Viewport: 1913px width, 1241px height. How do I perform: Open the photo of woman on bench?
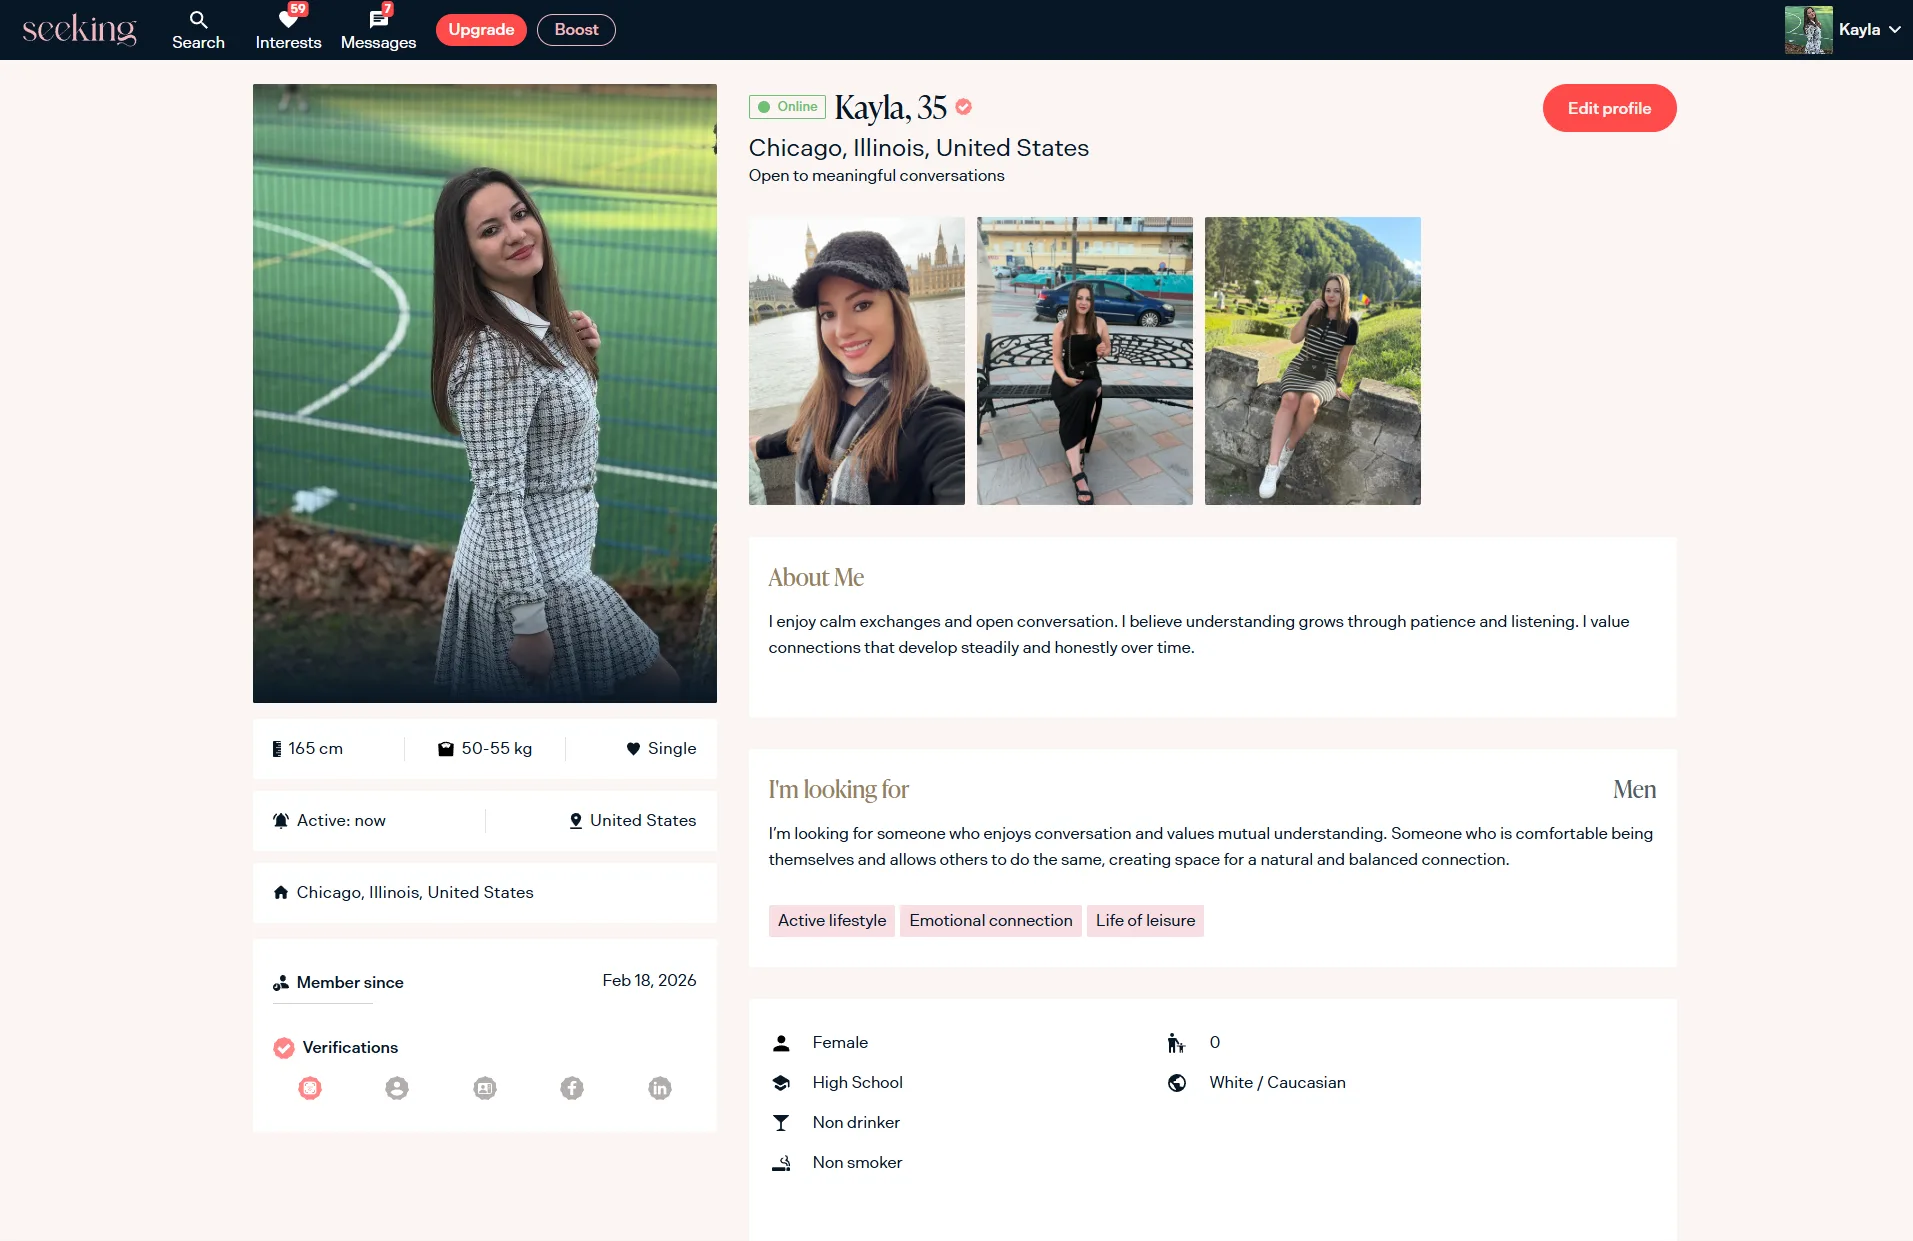pyautogui.click(x=1085, y=361)
